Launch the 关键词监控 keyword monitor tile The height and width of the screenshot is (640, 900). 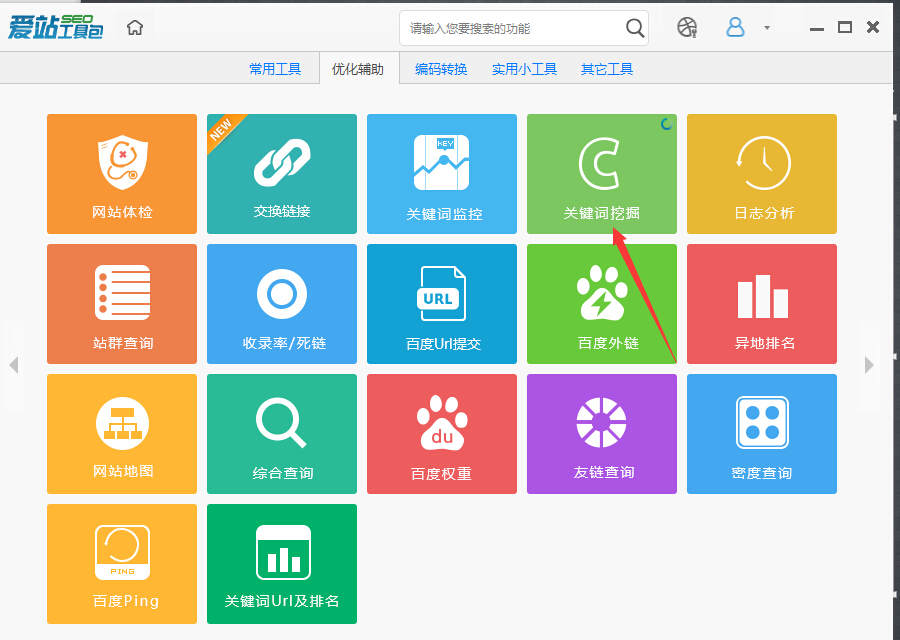coord(442,174)
